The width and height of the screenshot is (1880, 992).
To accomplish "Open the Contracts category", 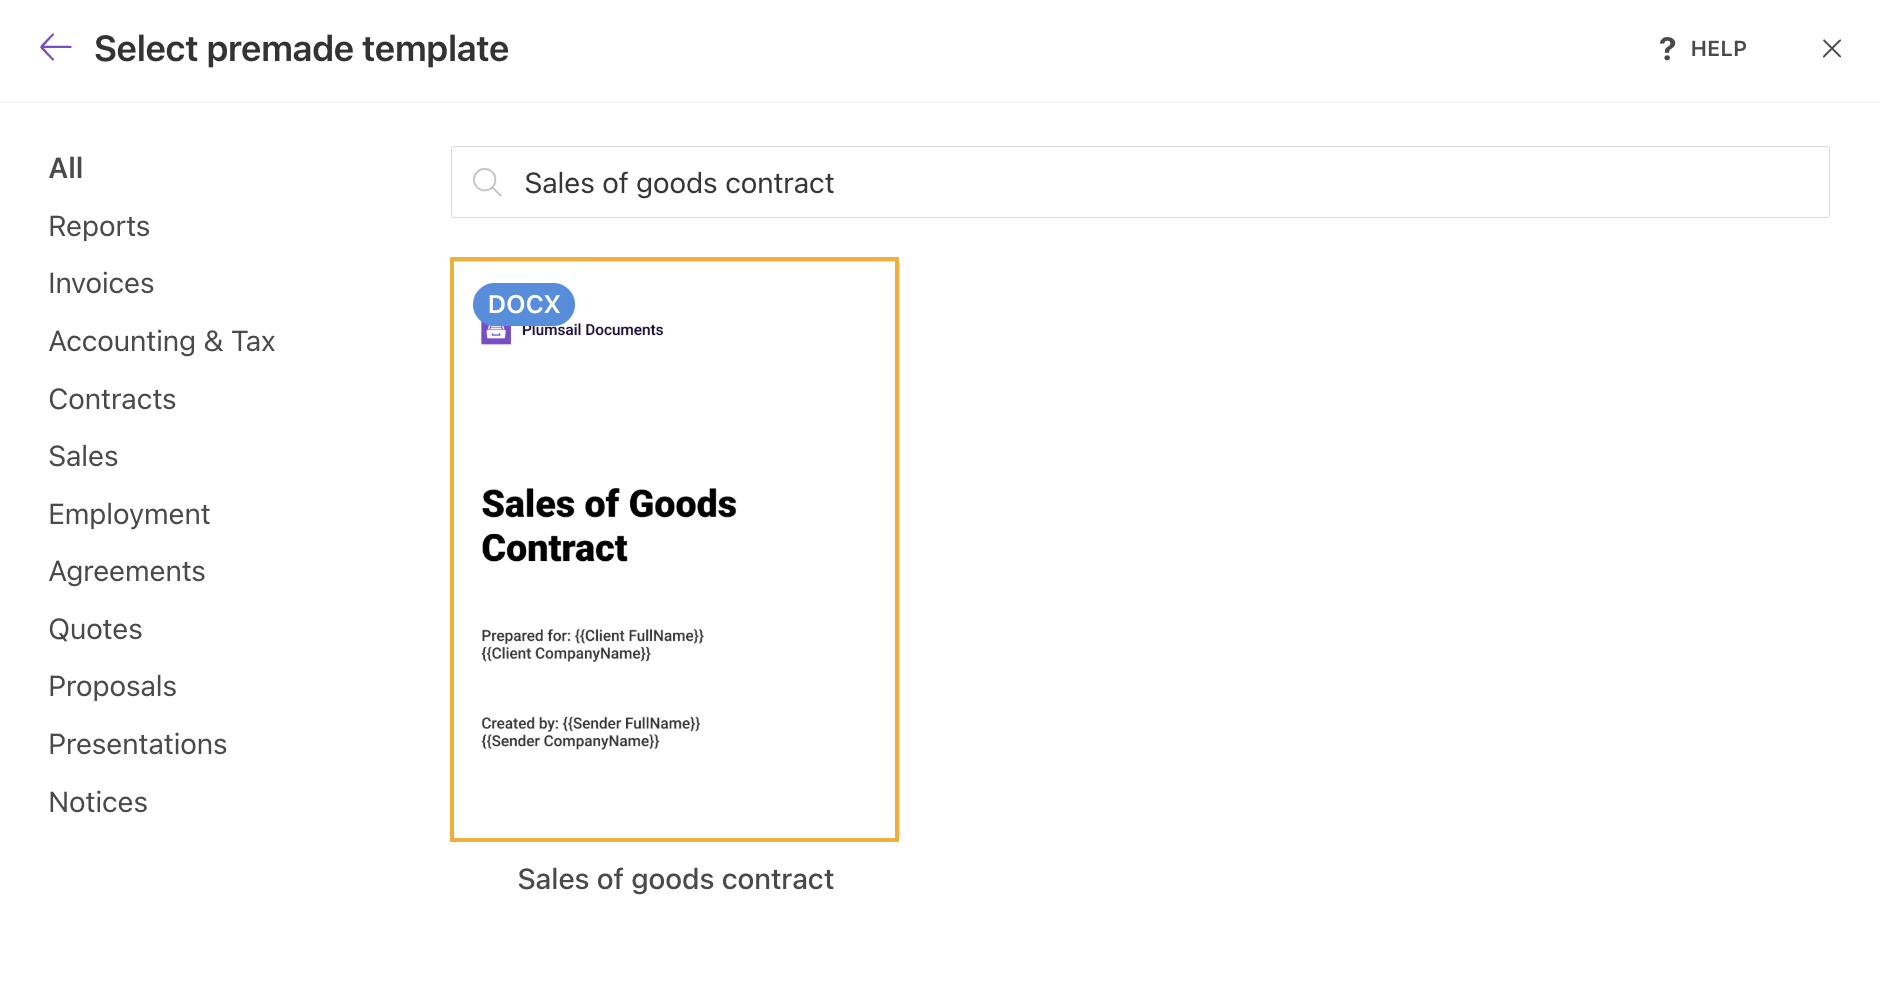I will tap(112, 398).
